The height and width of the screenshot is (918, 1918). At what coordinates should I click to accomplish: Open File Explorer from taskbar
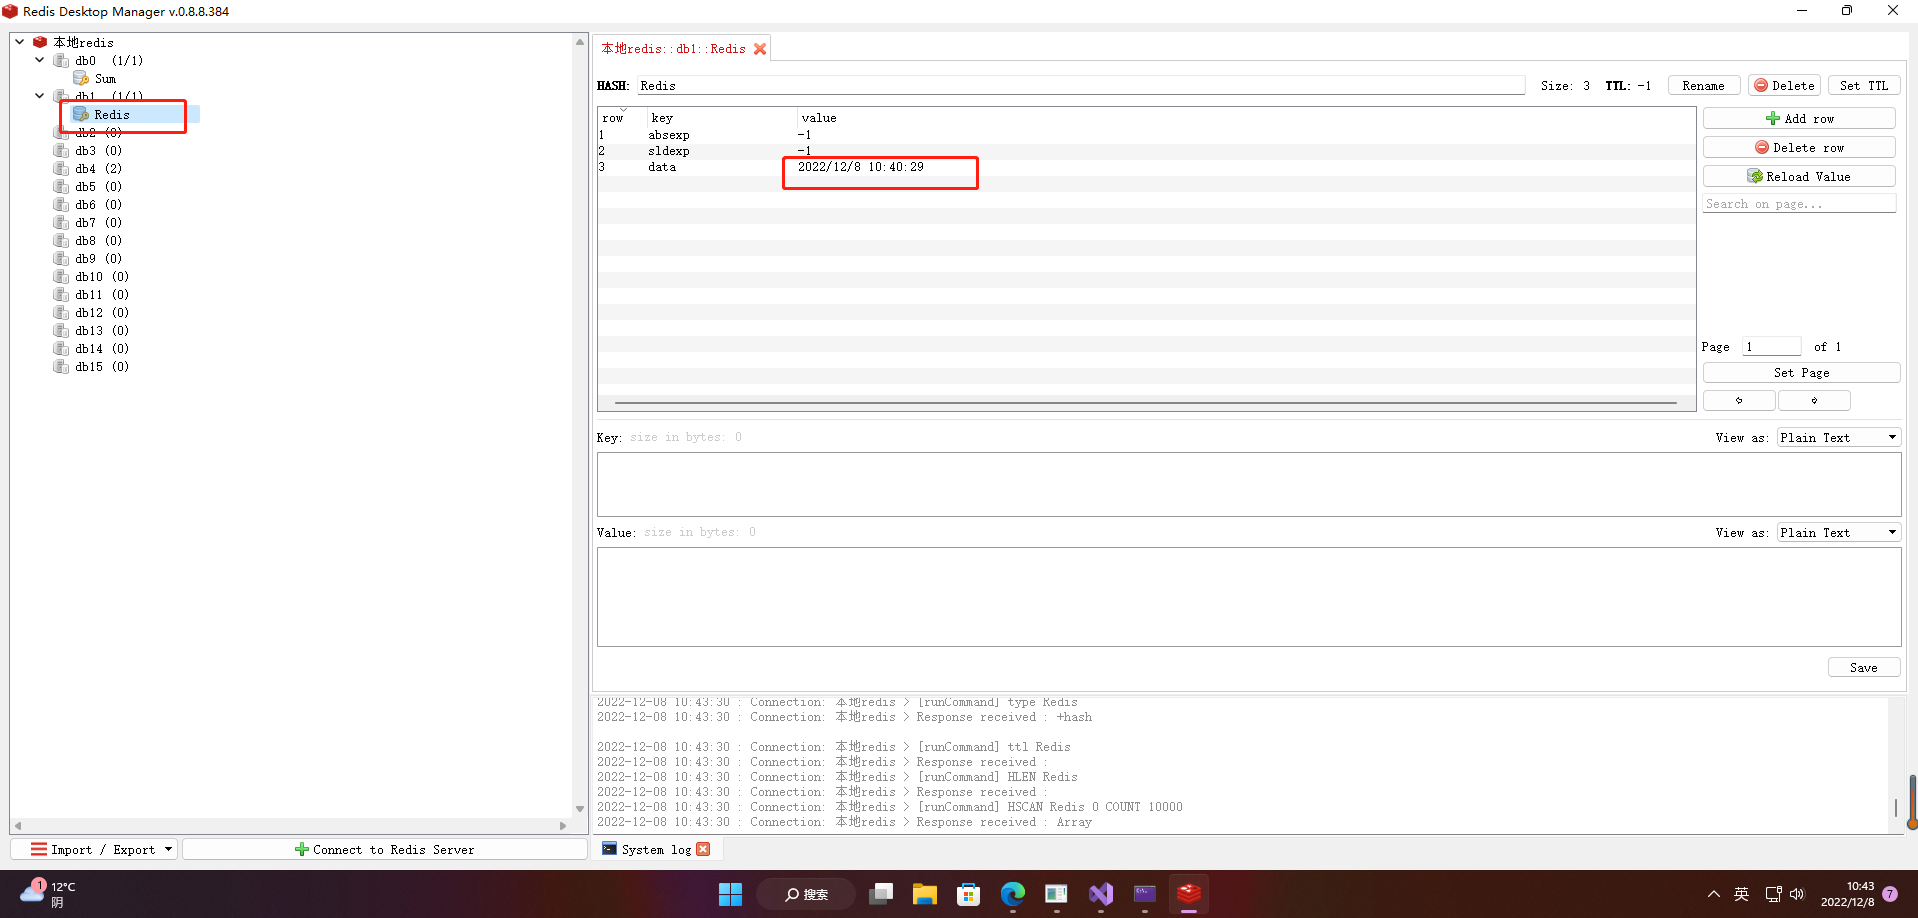[x=924, y=894]
